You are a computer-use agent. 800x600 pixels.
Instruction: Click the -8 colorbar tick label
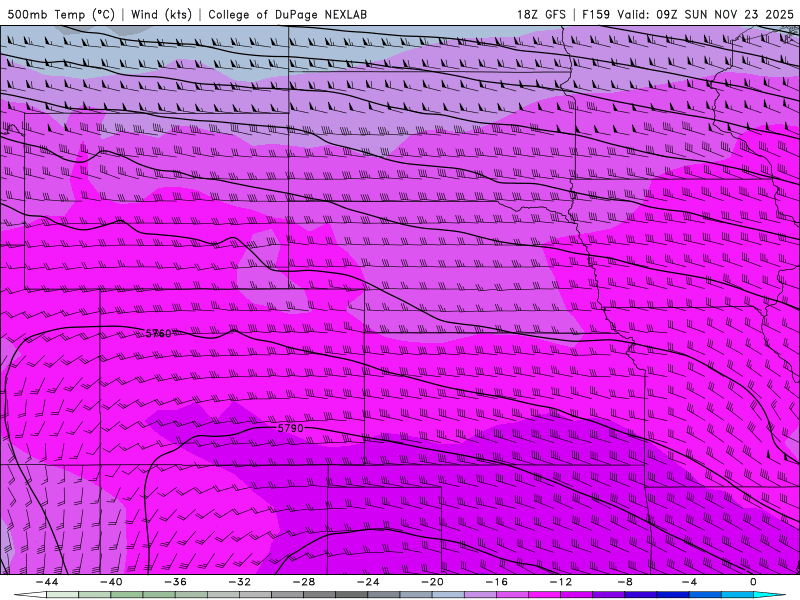click(x=626, y=582)
